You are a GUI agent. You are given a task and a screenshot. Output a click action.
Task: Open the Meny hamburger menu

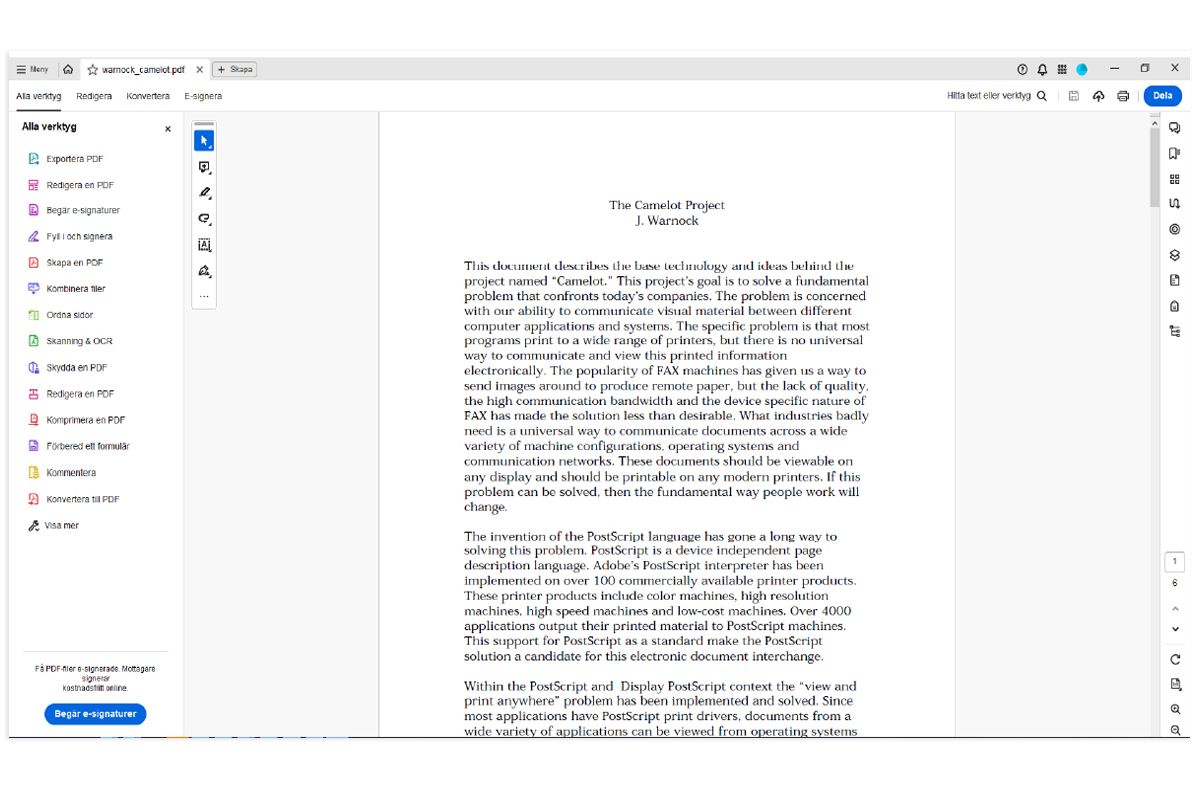[33, 70]
